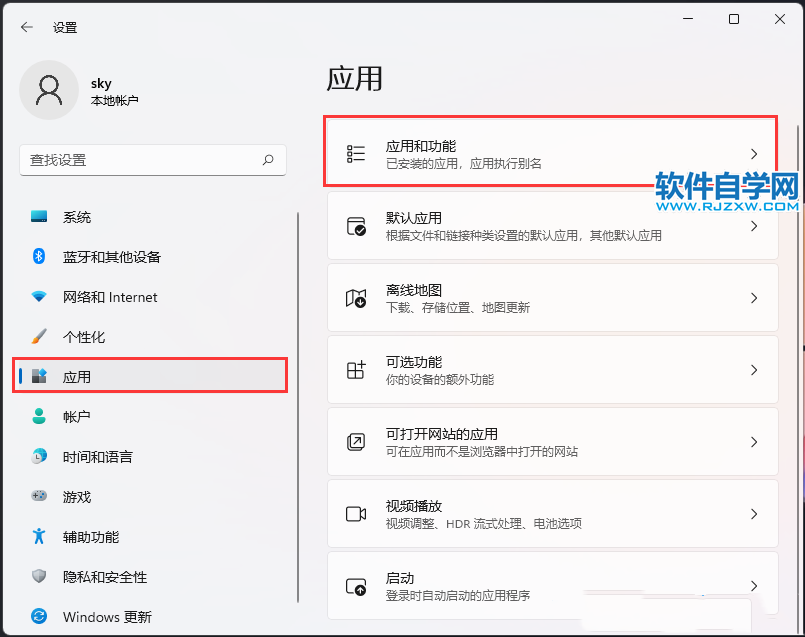Click the search magnifier icon
Screen dimensions: 805x637
click(x=268, y=160)
